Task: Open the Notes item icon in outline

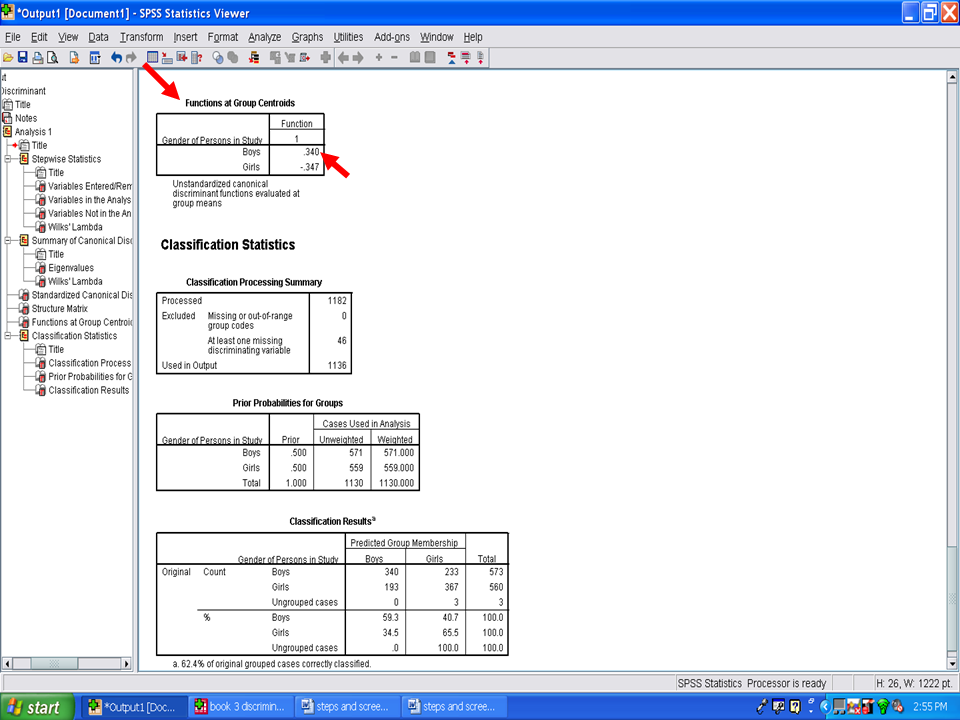Action: pos(6,118)
